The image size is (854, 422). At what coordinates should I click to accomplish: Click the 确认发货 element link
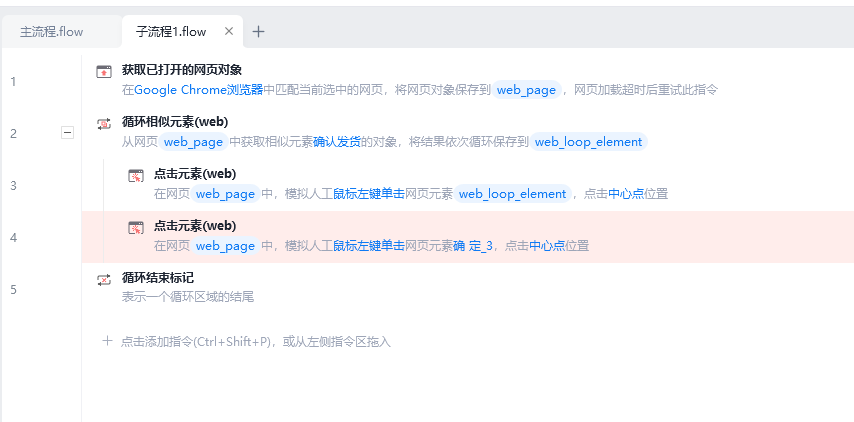(x=337, y=142)
